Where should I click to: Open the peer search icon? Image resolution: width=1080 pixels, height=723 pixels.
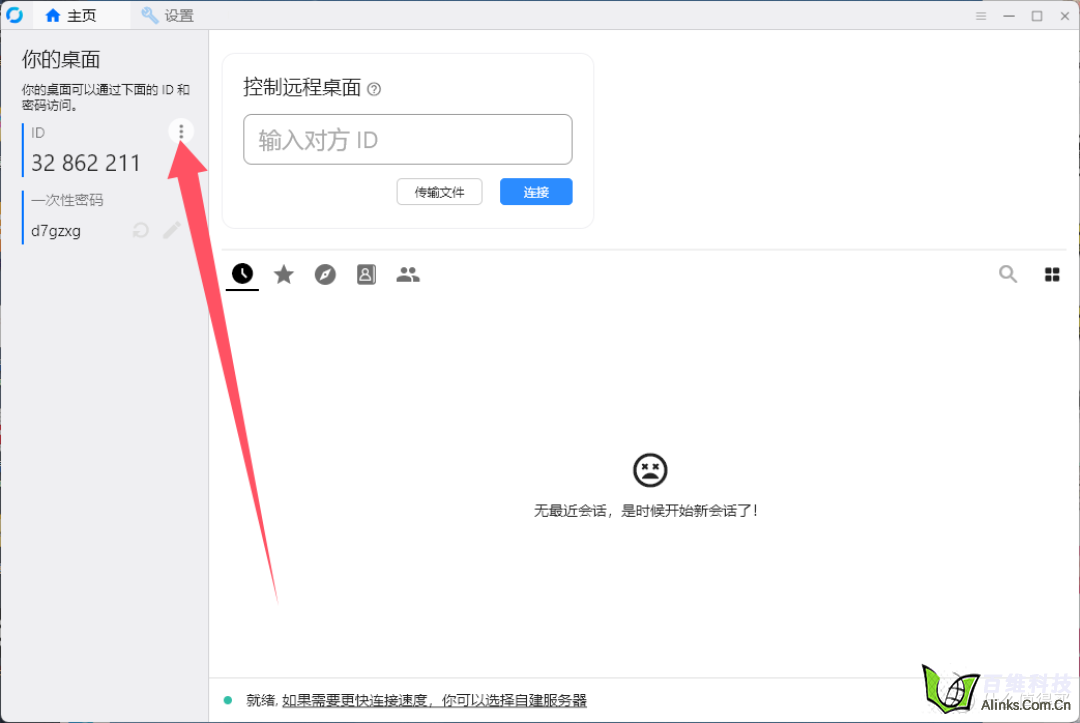[x=1008, y=273]
